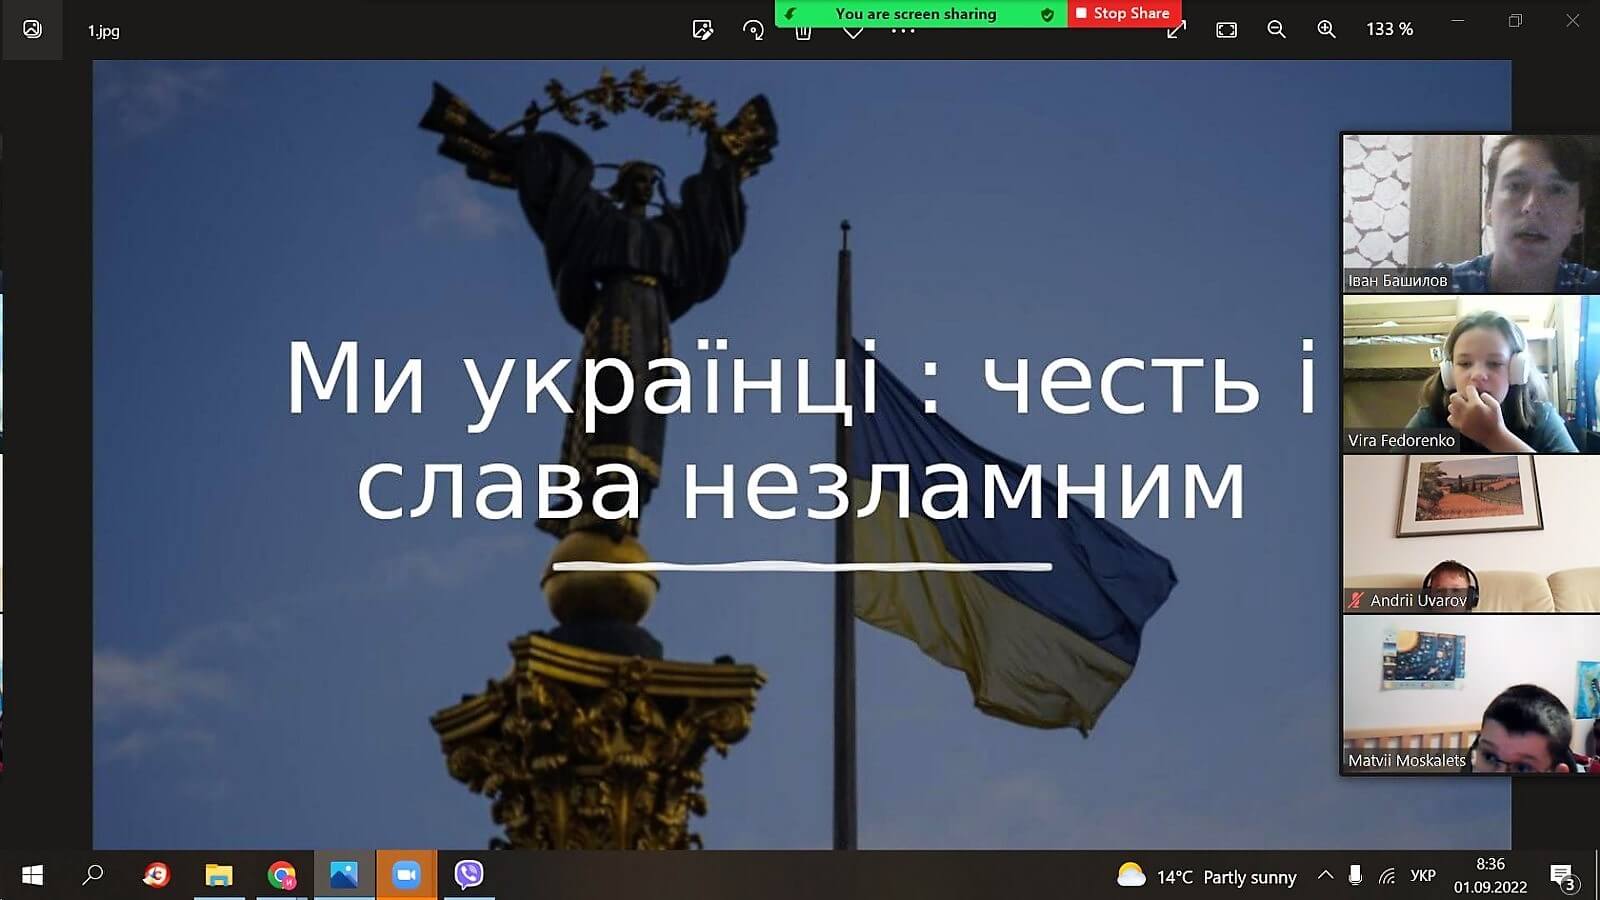The image size is (1600, 900).
Task: Select Vira Fedorenko's video tile
Action: (1470, 373)
